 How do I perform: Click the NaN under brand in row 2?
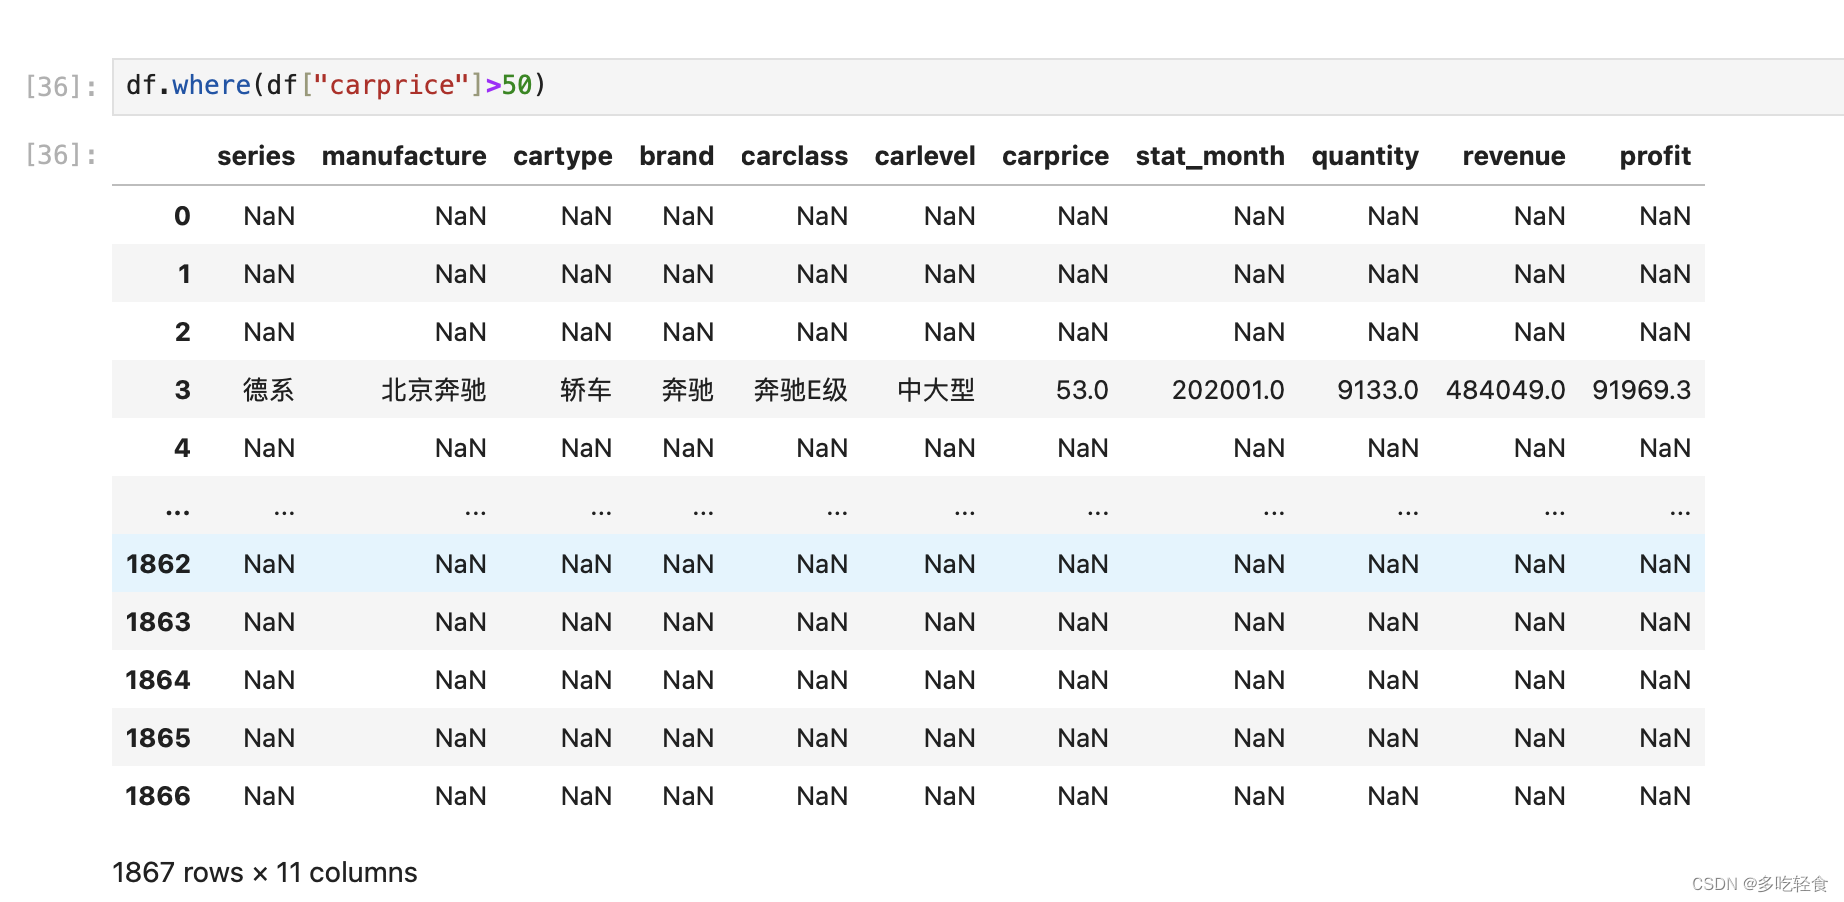point(688,332)
